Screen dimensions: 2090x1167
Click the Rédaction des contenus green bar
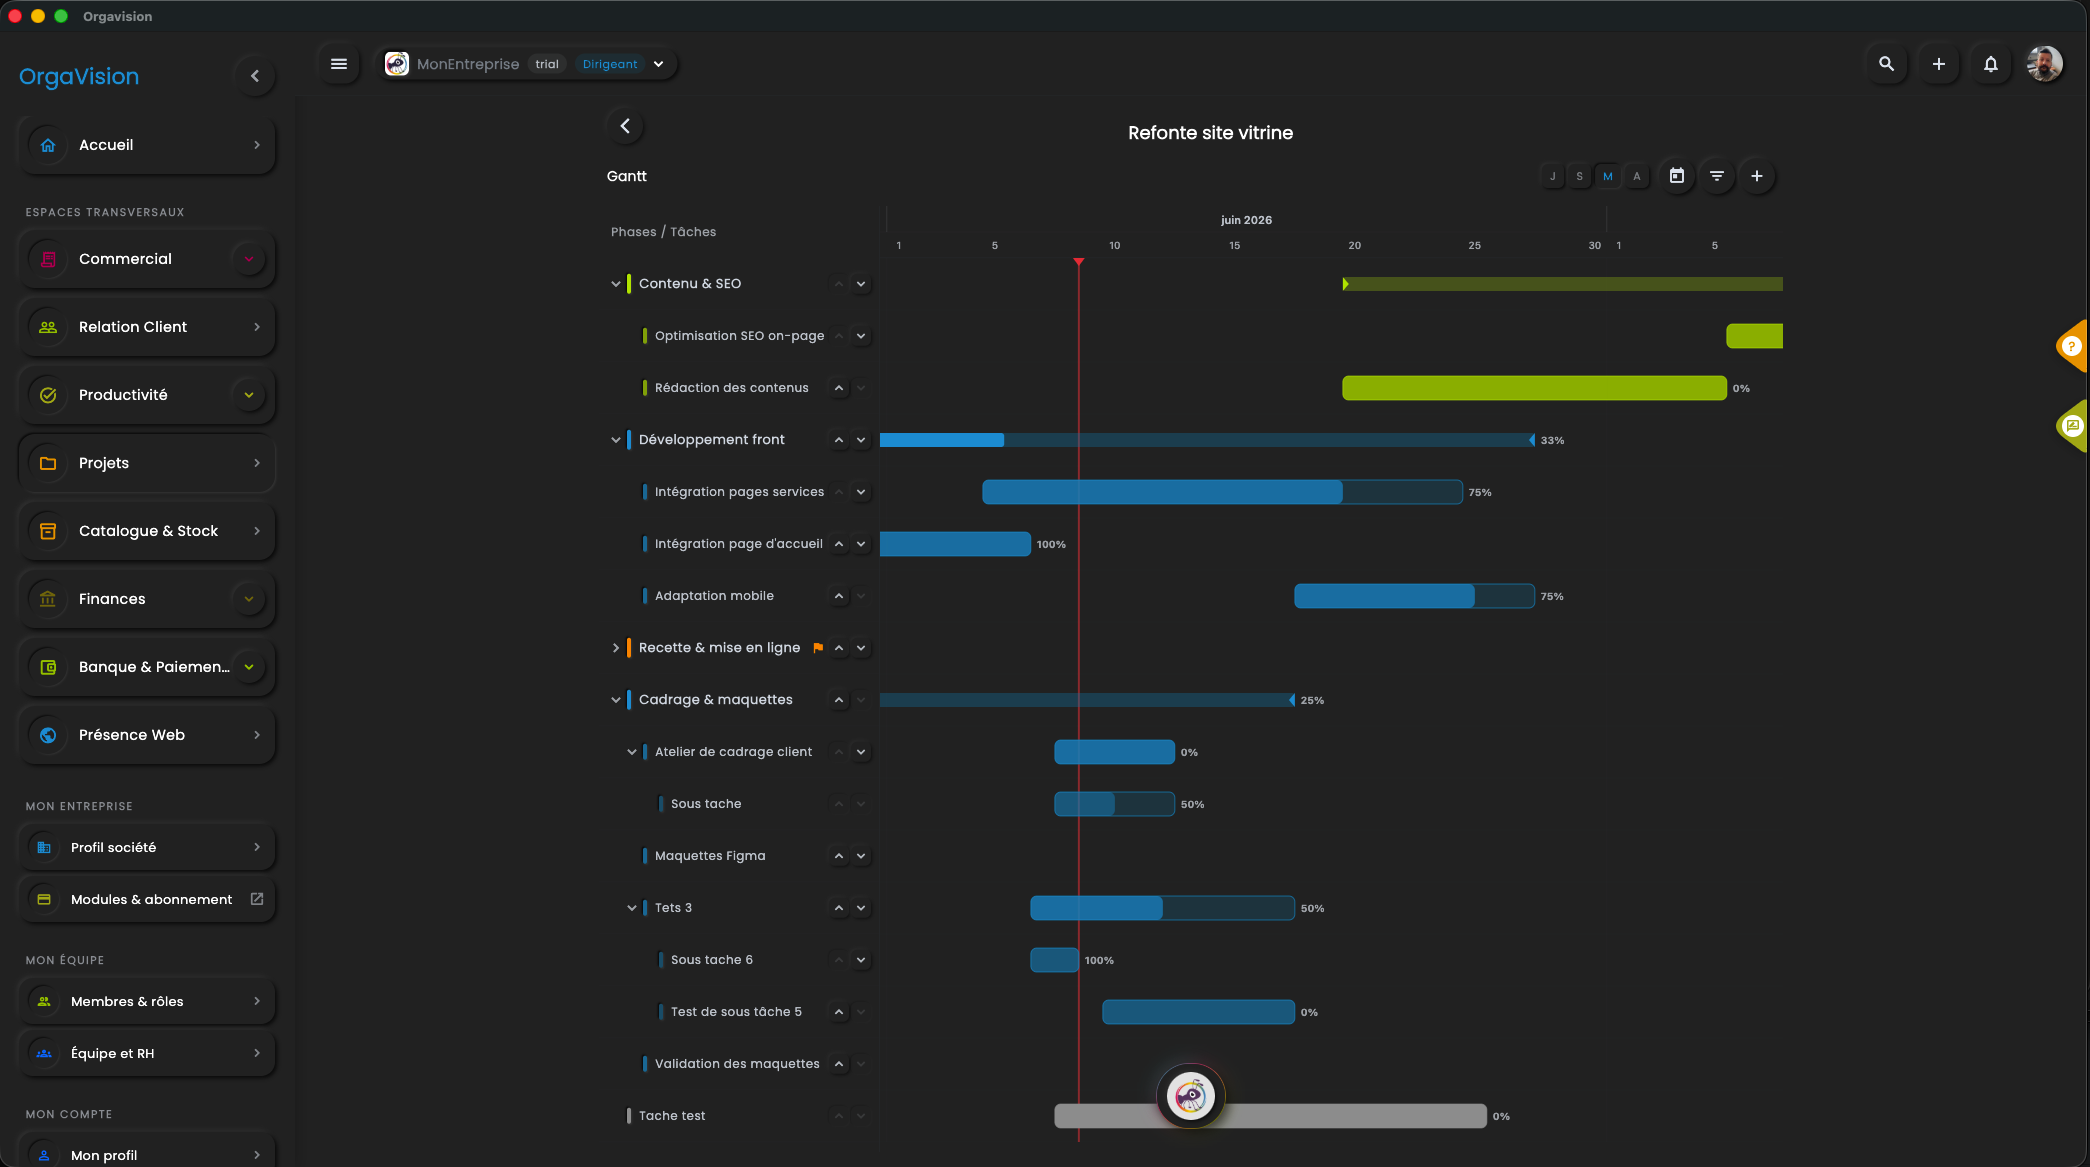coord(1534,388)
